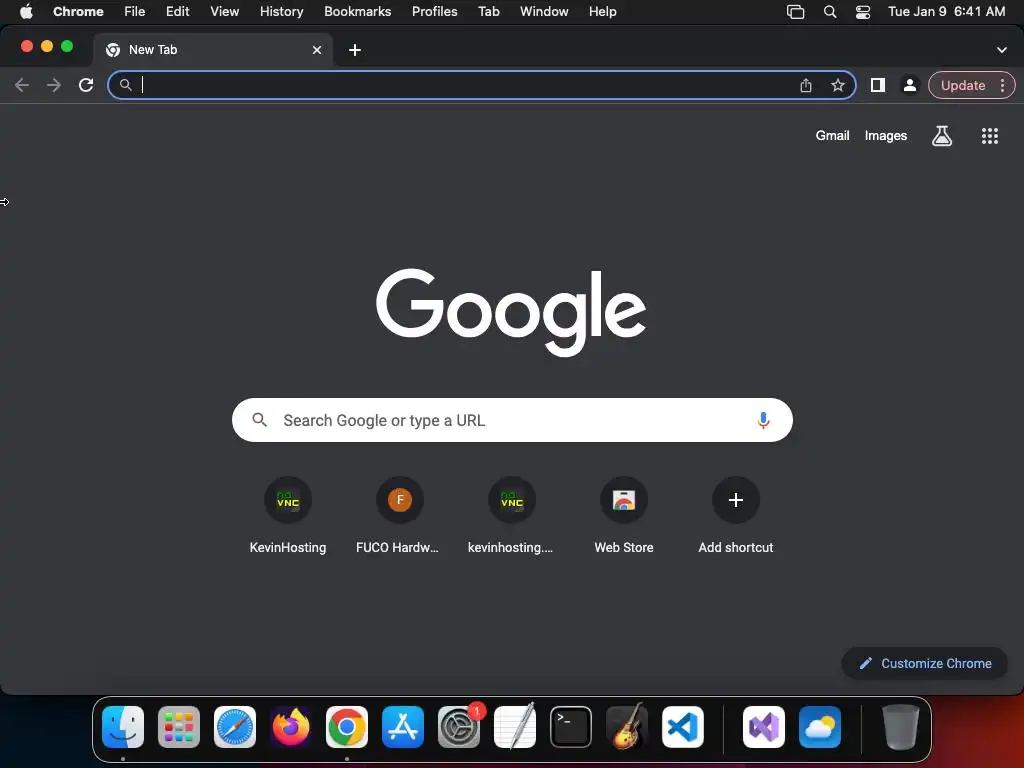
Task: Click the Update button
Action: (963, 85)
